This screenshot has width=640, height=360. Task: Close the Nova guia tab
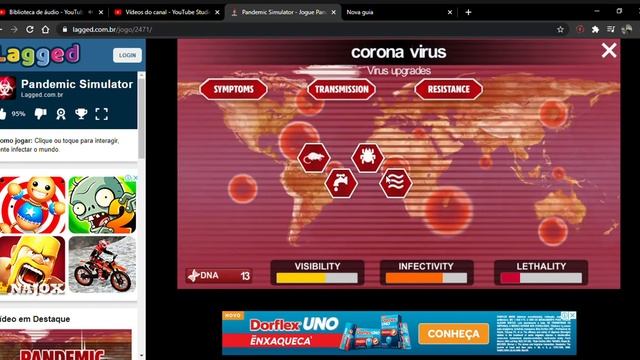450,12
